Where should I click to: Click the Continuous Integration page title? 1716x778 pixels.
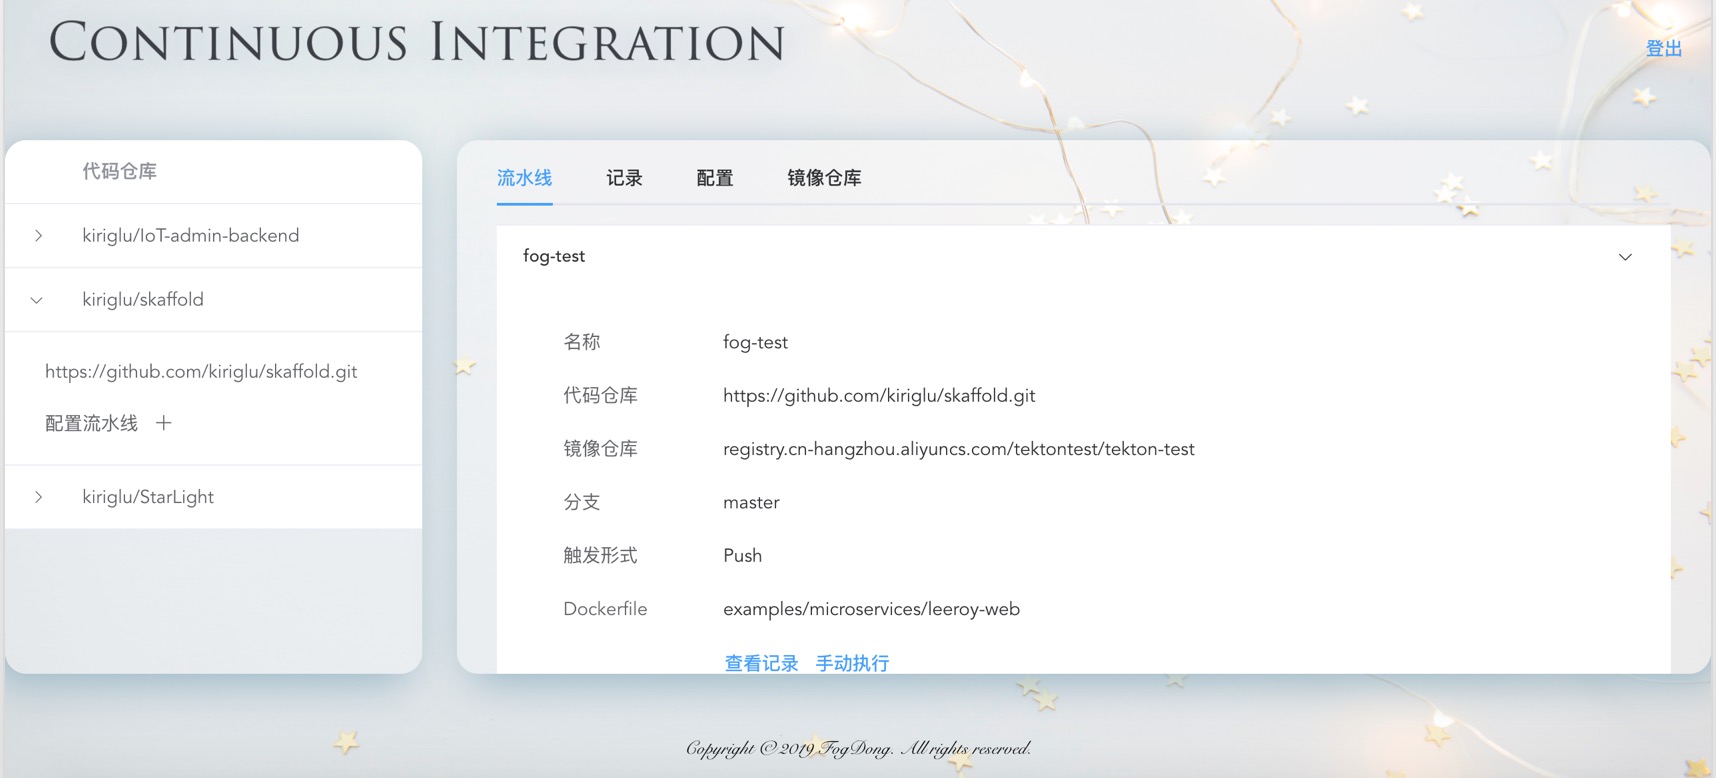pos(417,43)
